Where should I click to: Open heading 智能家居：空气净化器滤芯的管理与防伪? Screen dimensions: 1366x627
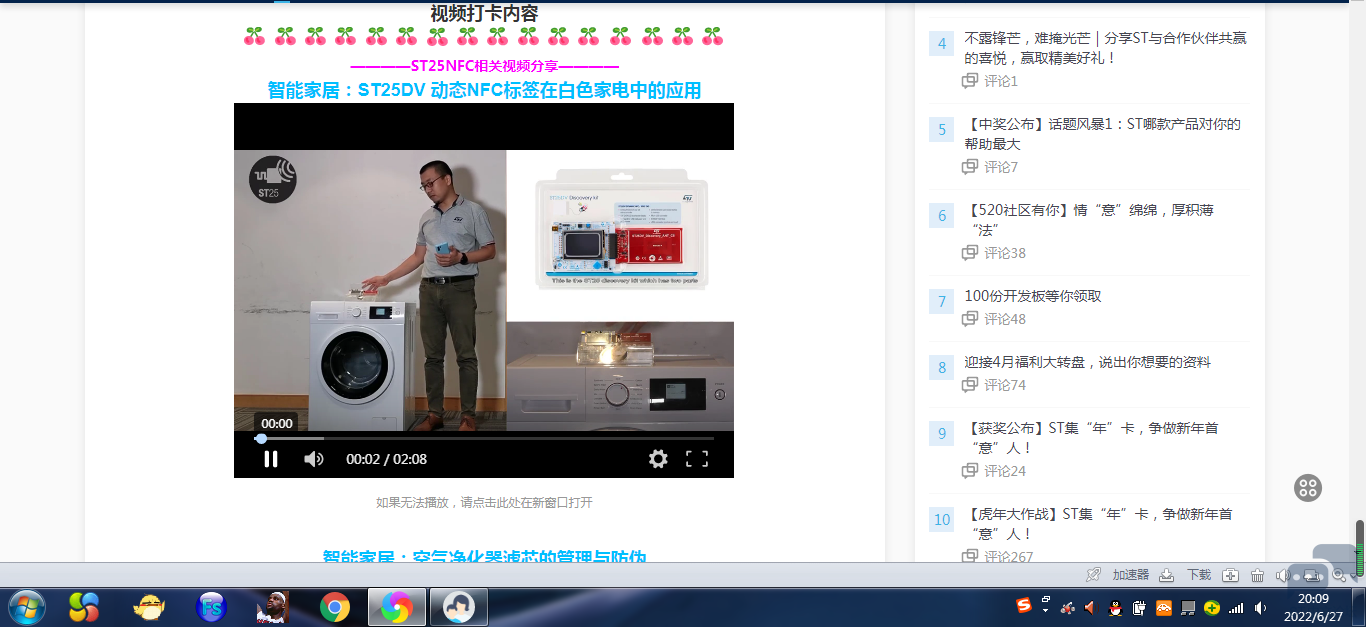click(x=484, y=556)
